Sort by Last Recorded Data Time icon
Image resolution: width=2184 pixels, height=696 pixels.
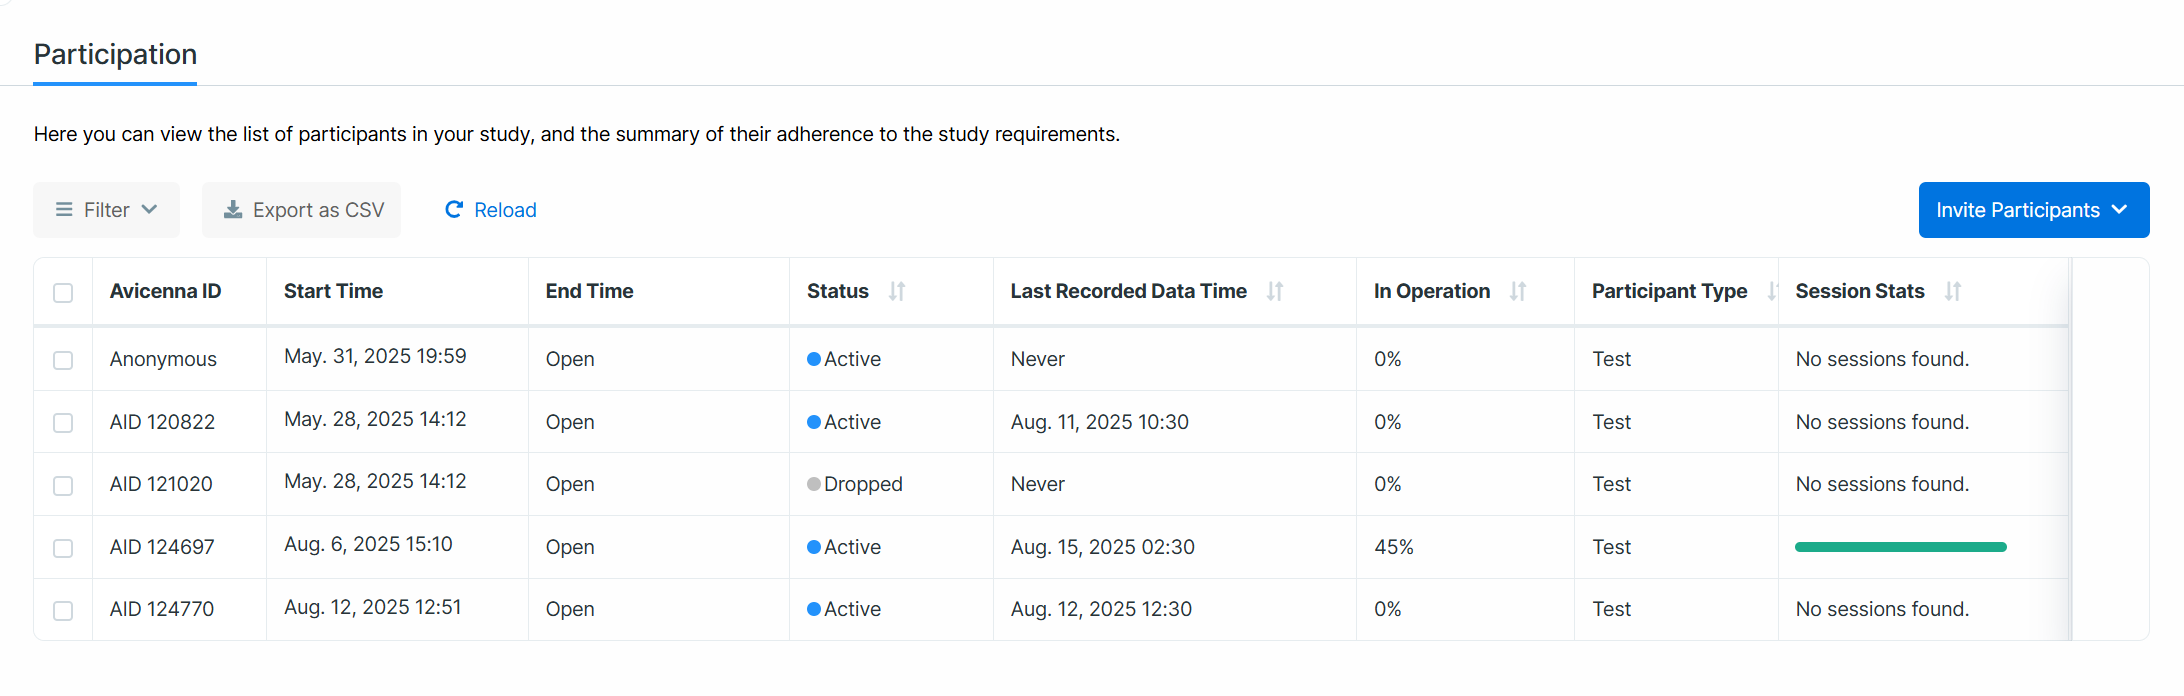[1275, 291]
